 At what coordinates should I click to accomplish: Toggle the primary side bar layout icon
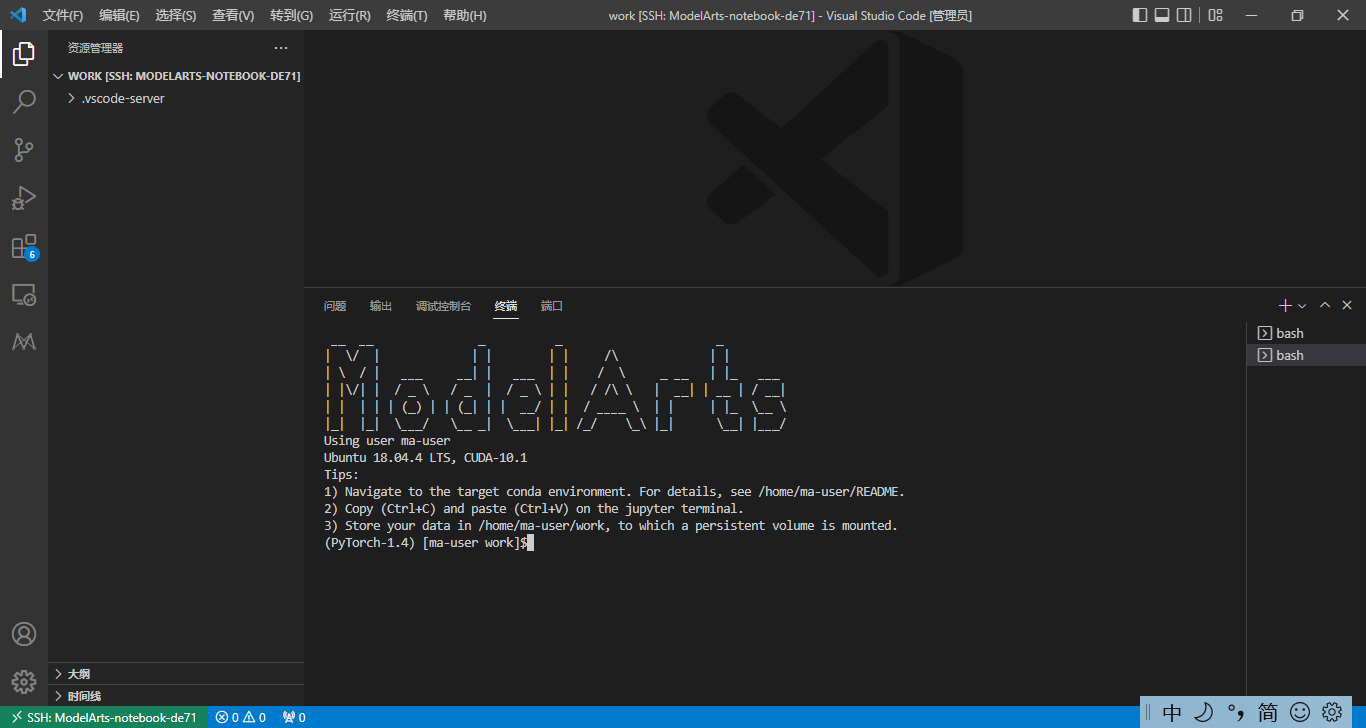pos(1140,15)
